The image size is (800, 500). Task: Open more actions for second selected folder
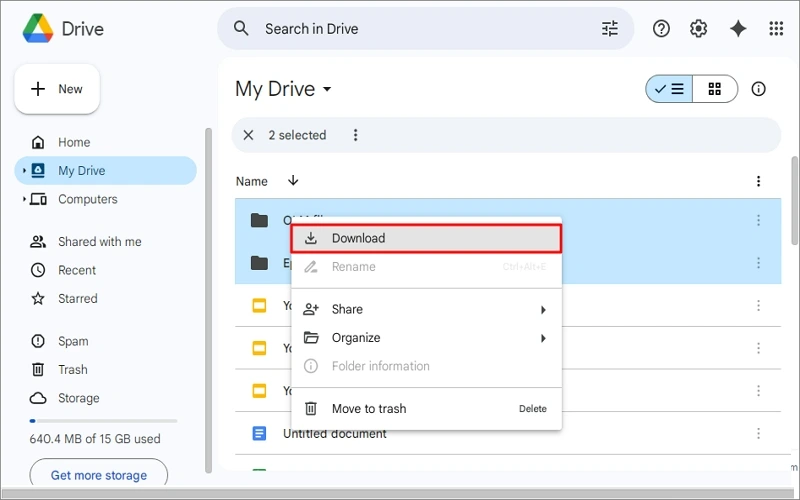(x=758, y=263)
